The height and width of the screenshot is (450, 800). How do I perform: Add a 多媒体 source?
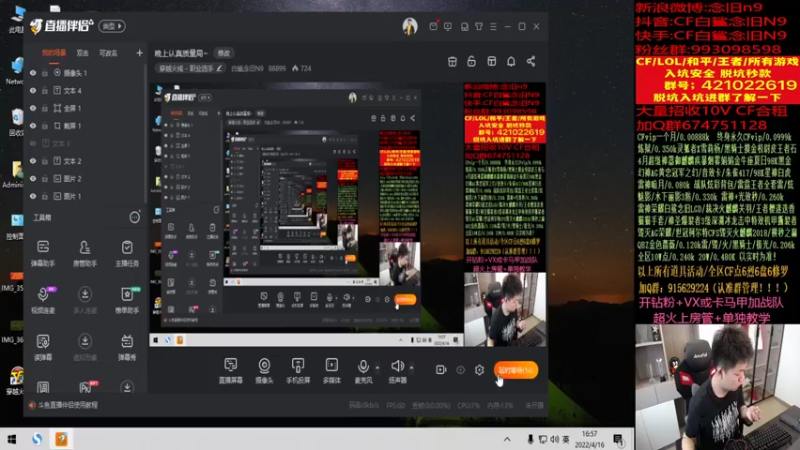point(332,370)
